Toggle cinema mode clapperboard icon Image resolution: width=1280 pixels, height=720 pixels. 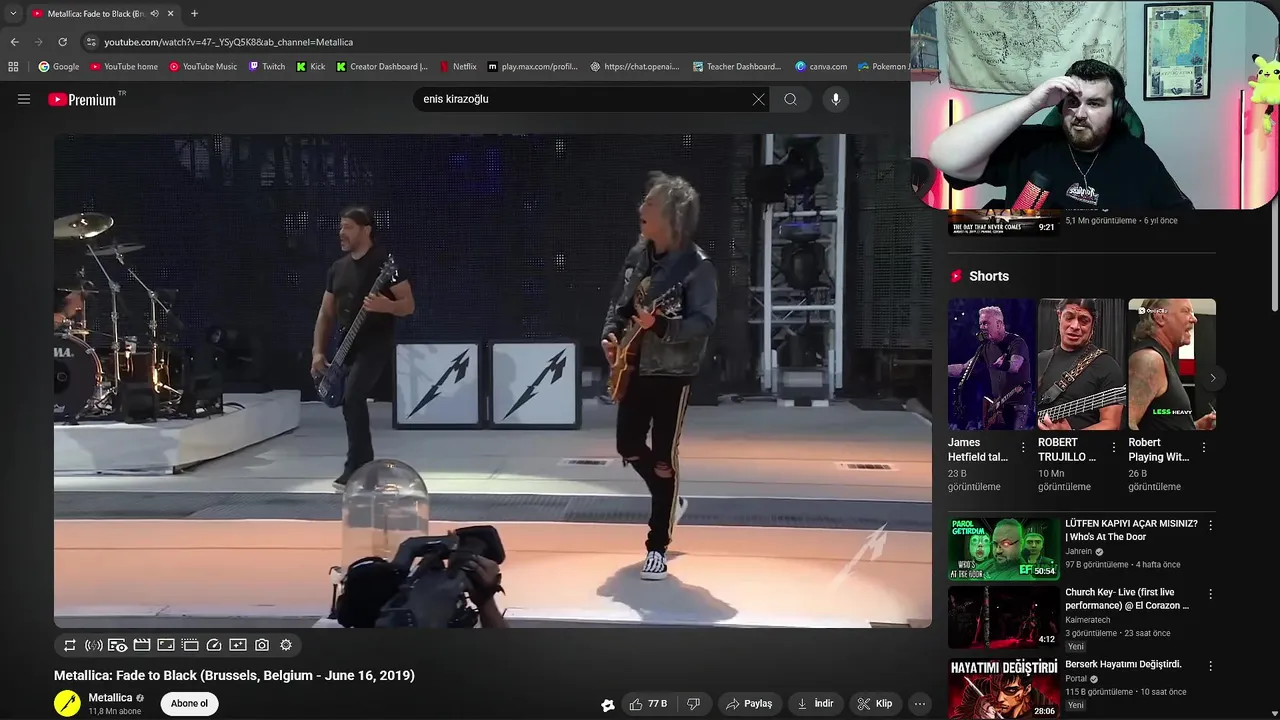coord(142,646)
